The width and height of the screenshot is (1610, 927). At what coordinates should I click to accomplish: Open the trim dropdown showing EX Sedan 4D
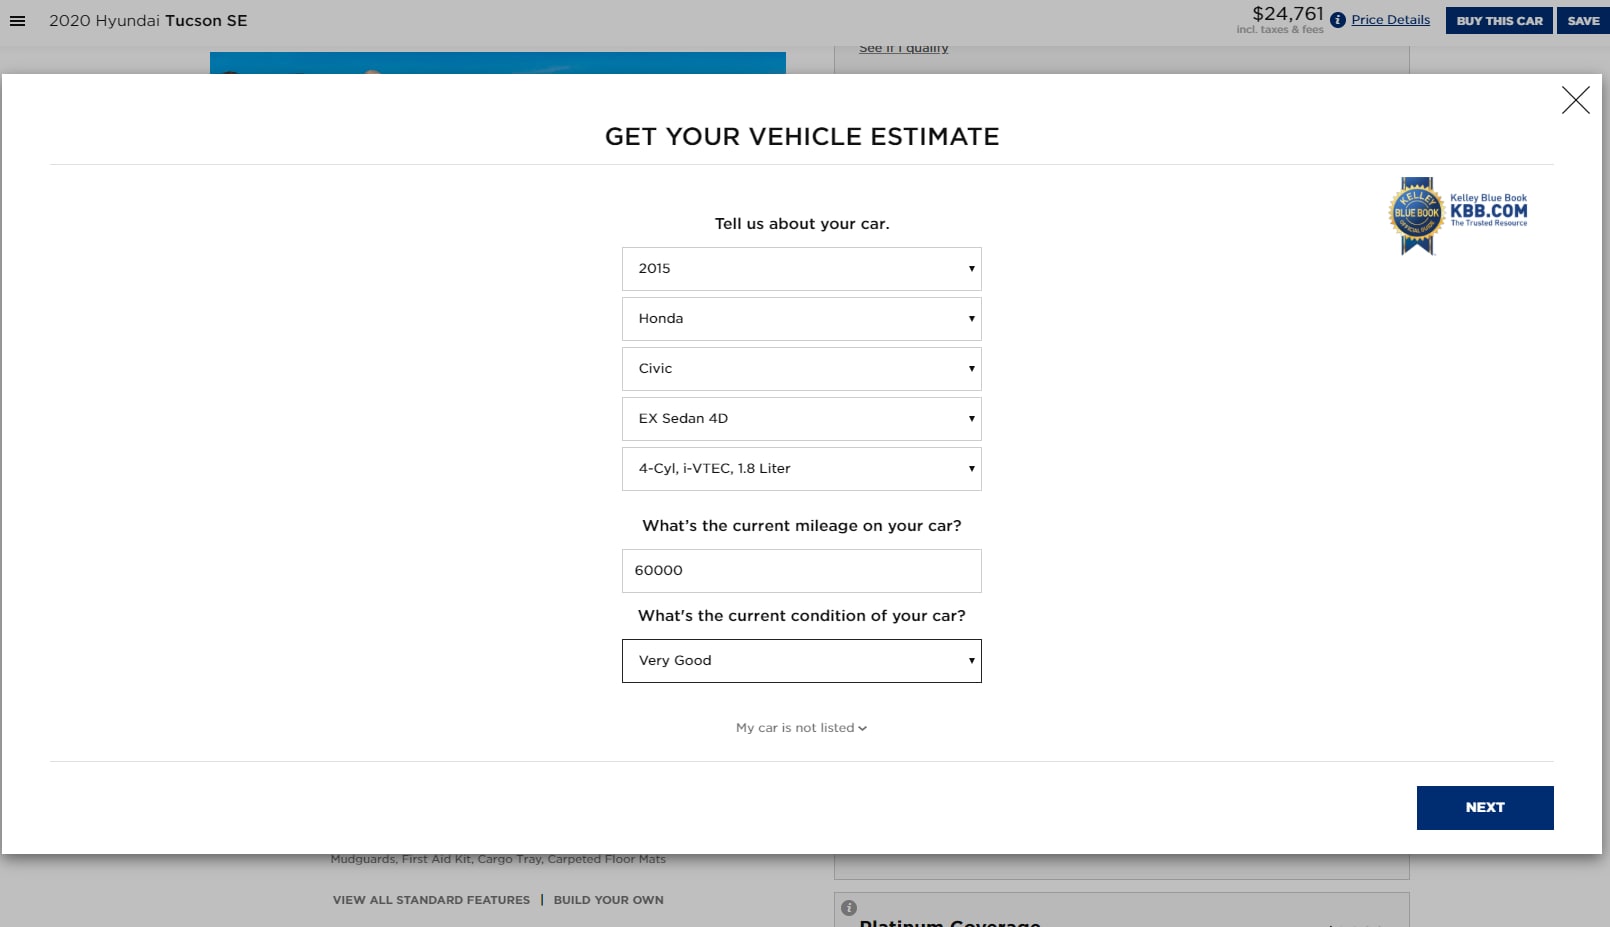(801, 419)
